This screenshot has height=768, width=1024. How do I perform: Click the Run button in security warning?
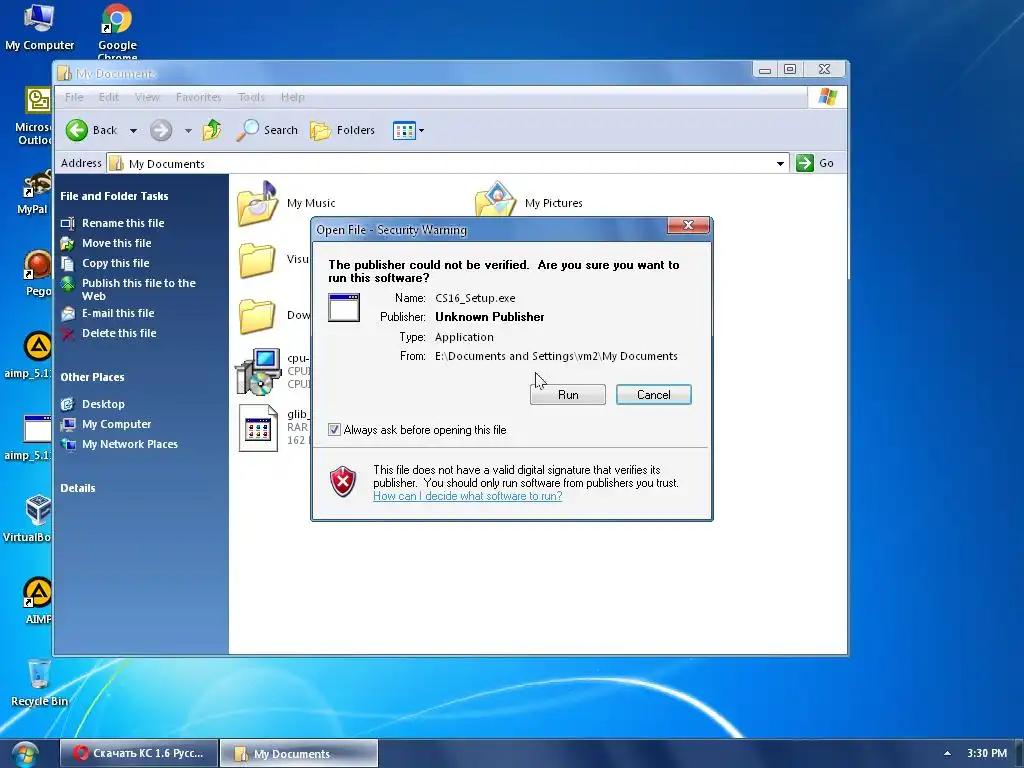[568, 394]
